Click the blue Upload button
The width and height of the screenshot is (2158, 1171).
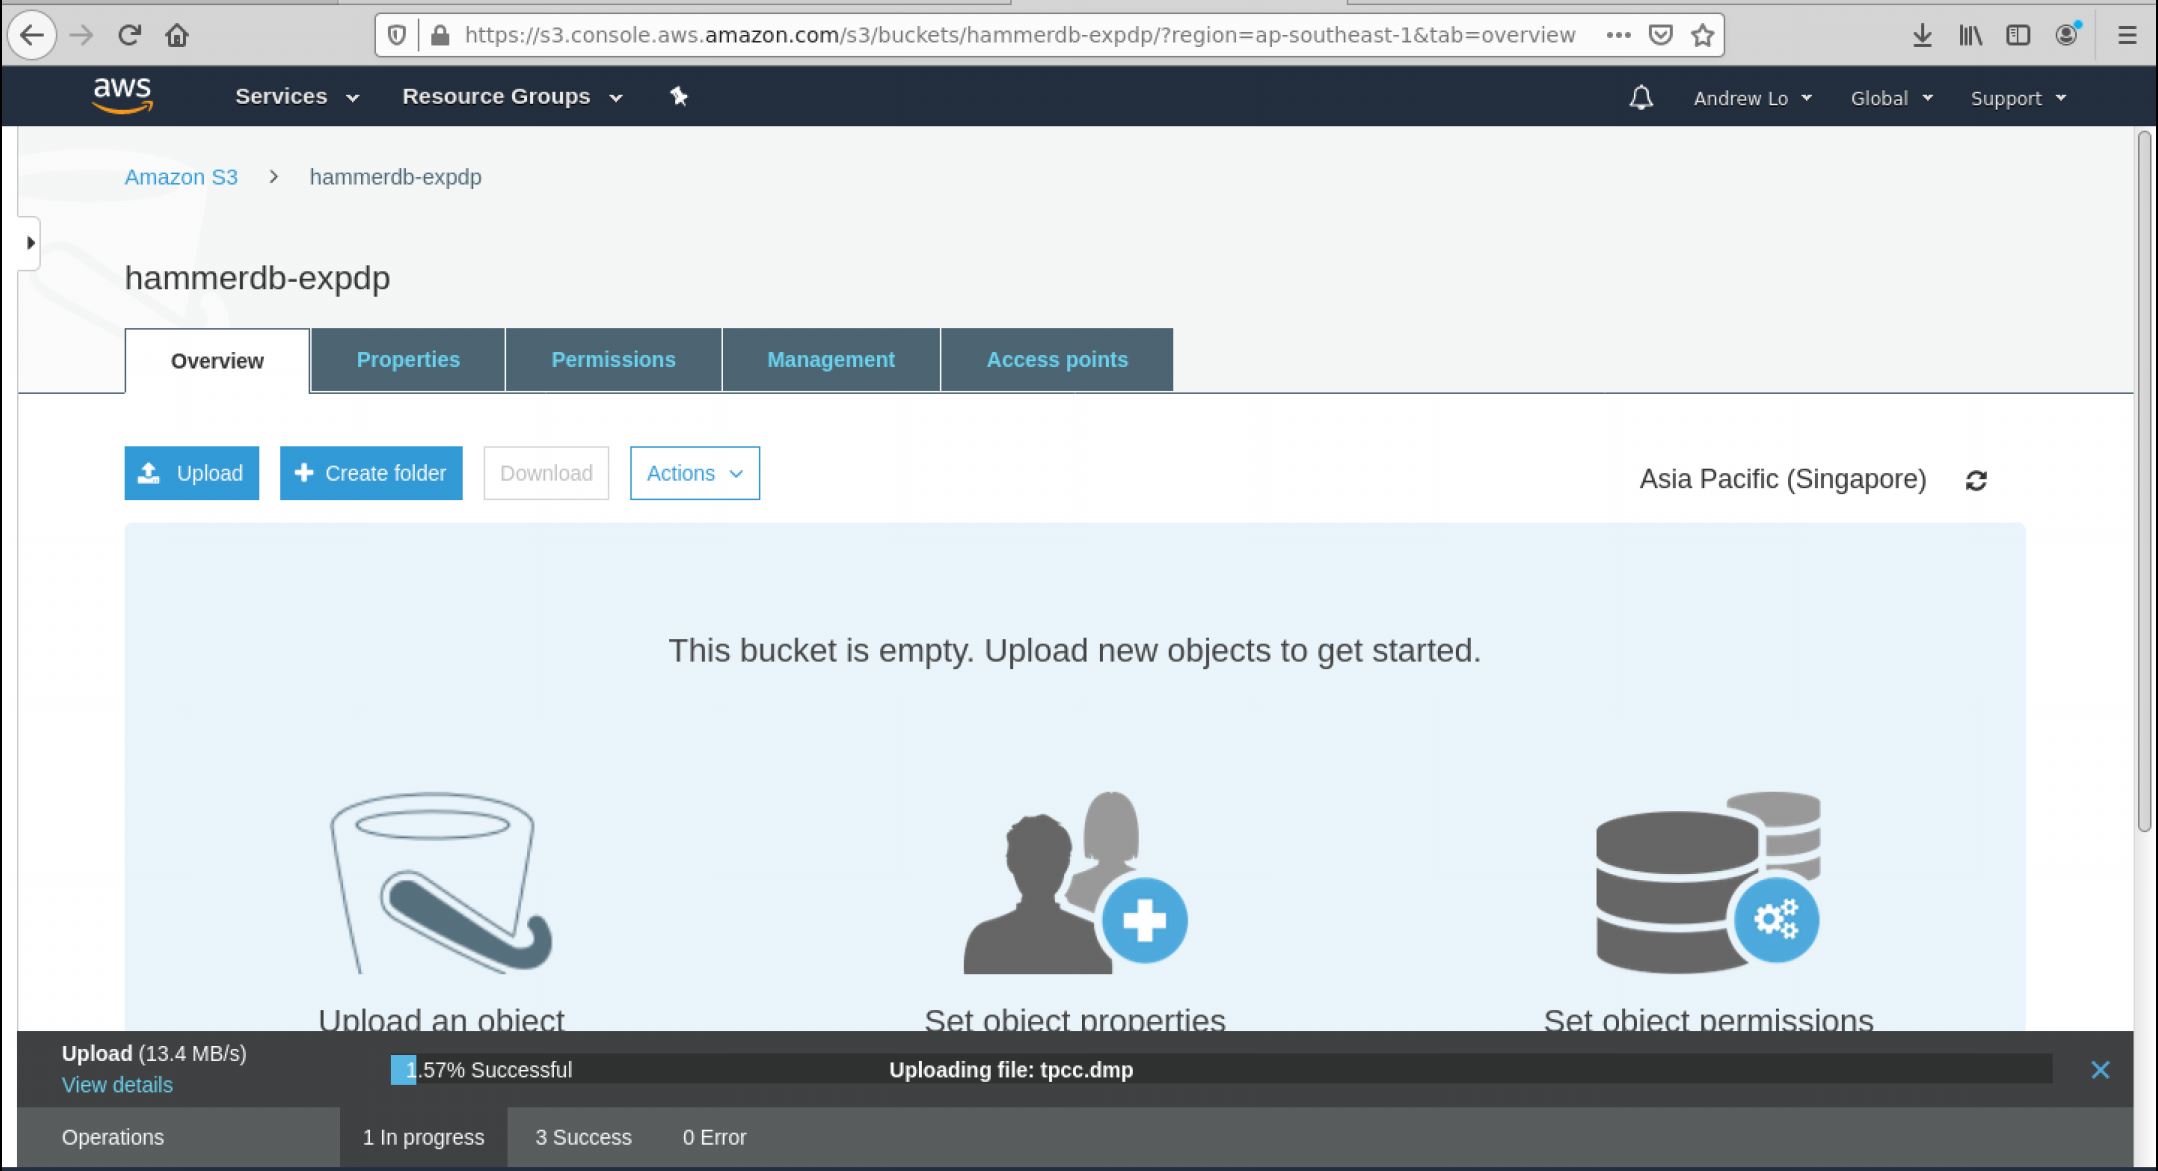(192, 473)
